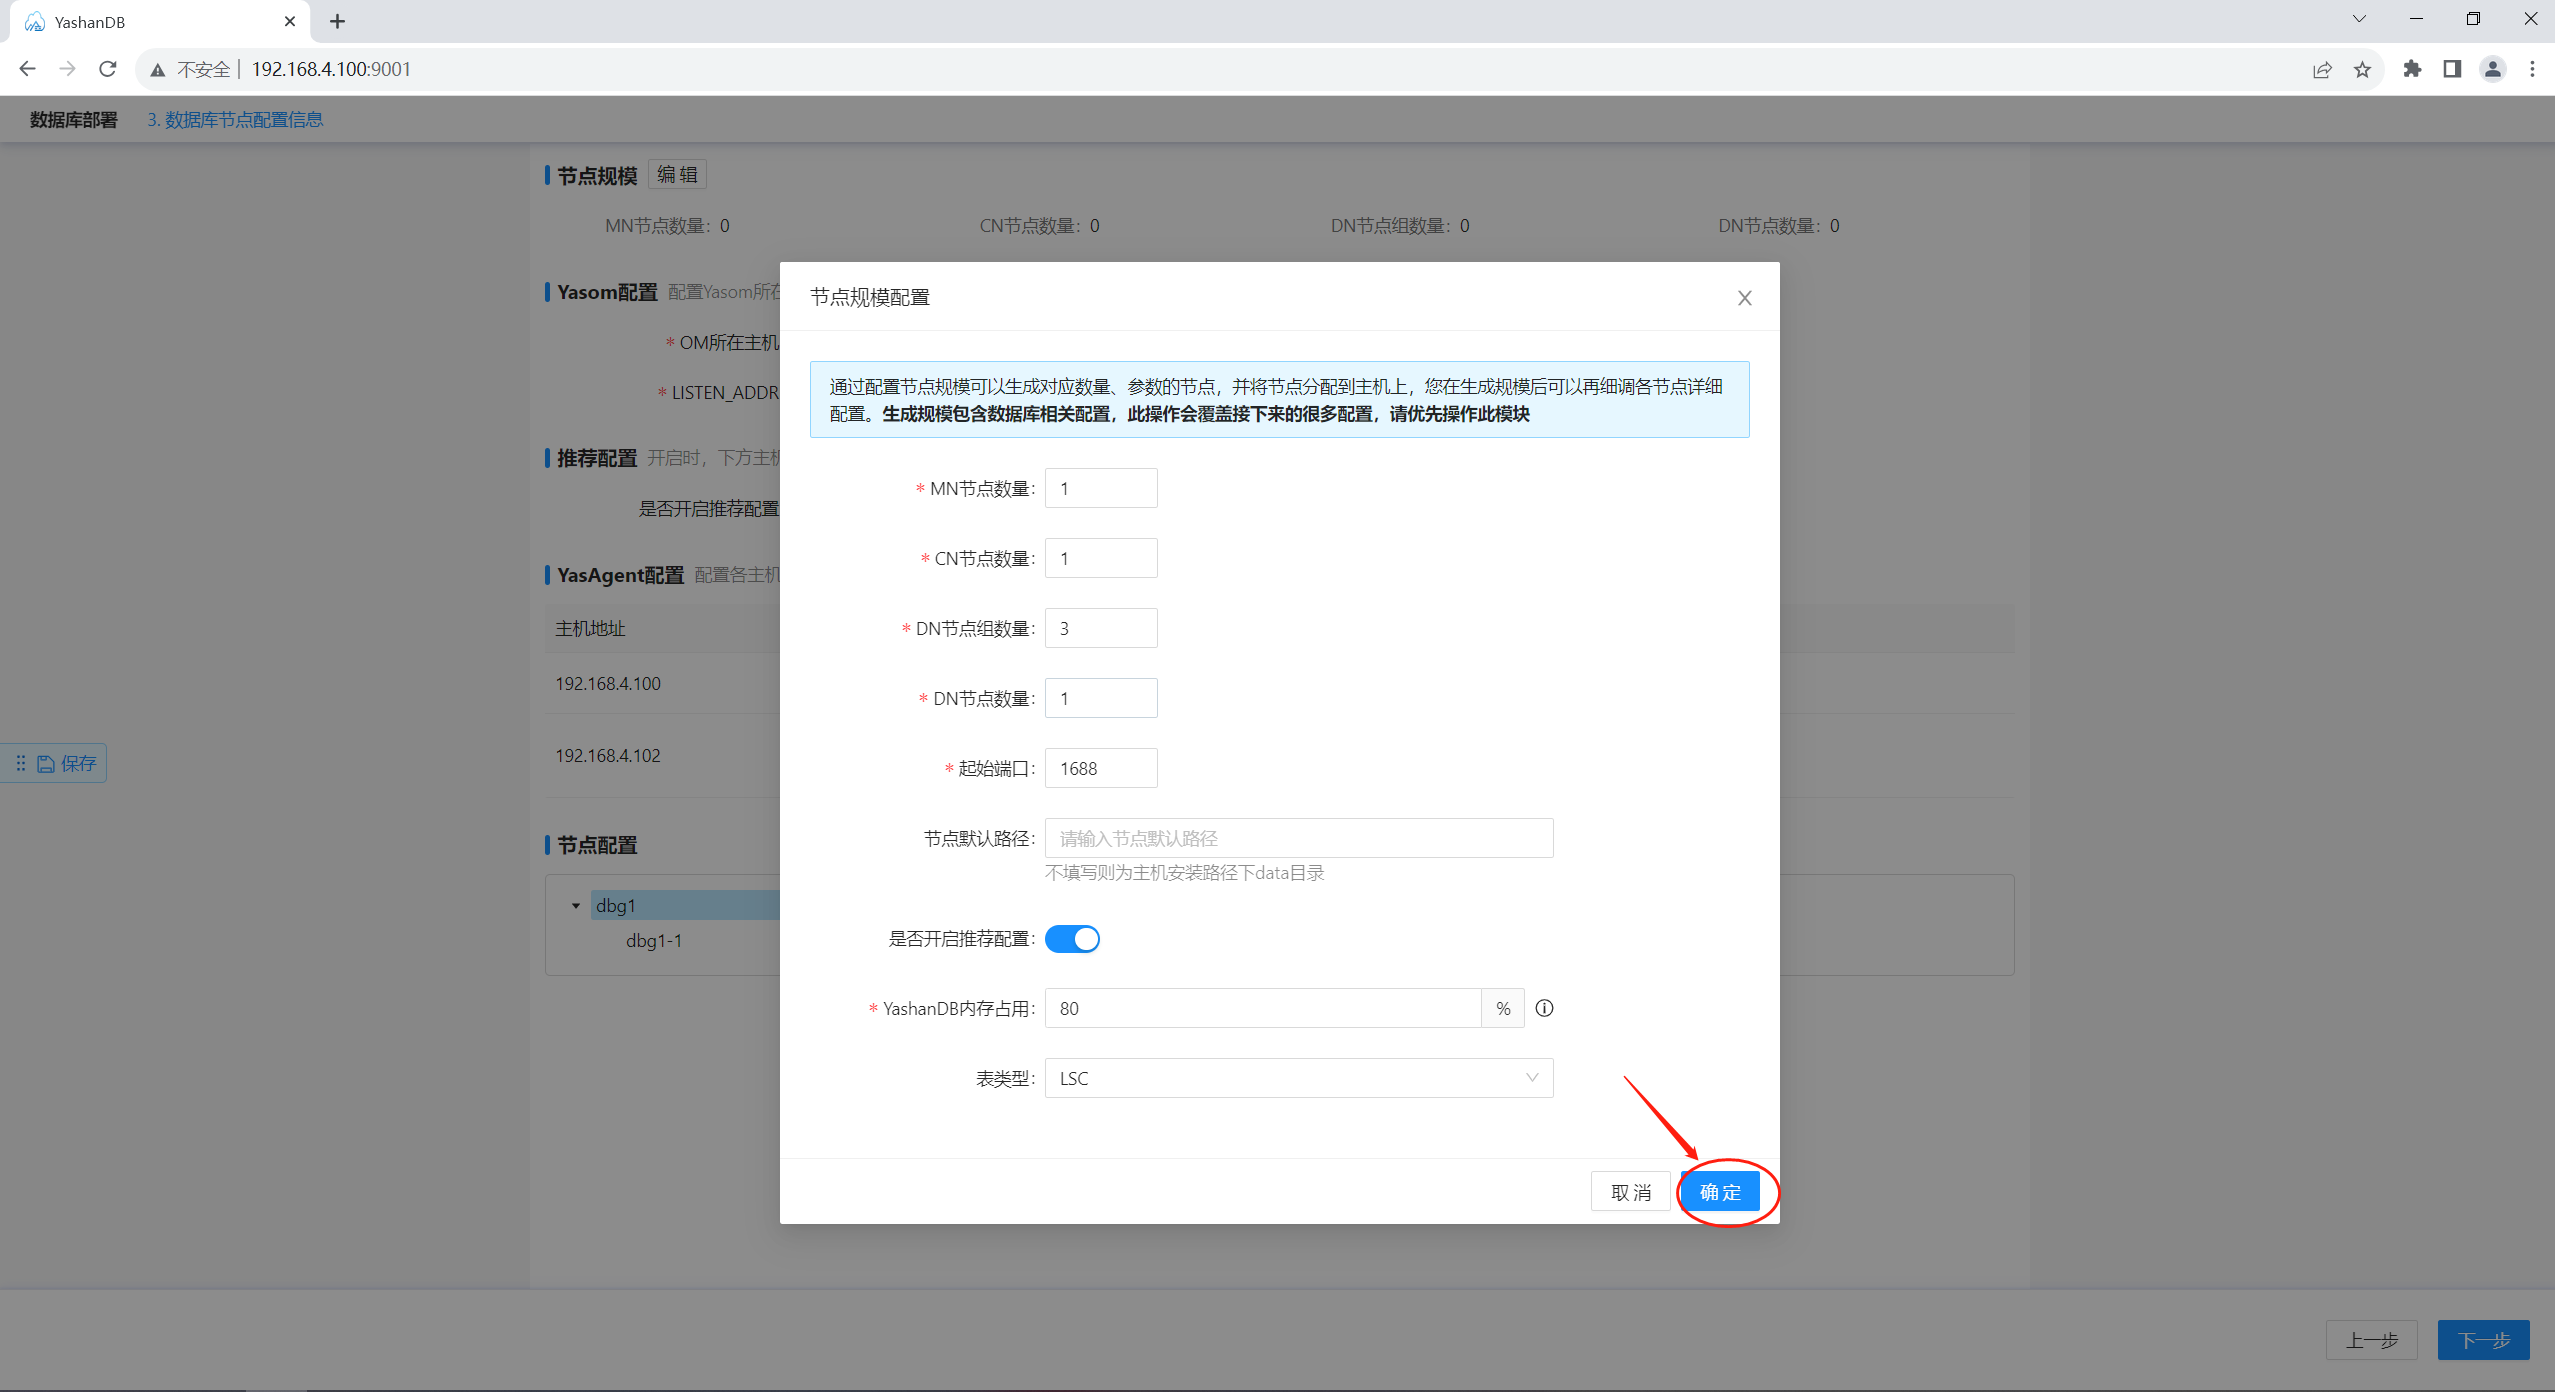
Task: Click the 保存 save button on left edge
Action: 68,764
